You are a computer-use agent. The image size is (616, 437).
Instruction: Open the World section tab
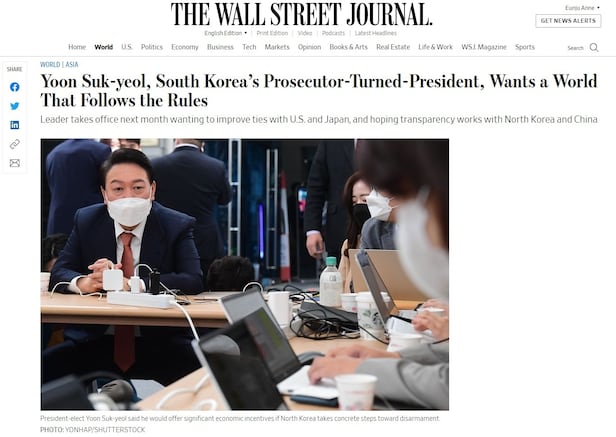[x=104, y=47]
